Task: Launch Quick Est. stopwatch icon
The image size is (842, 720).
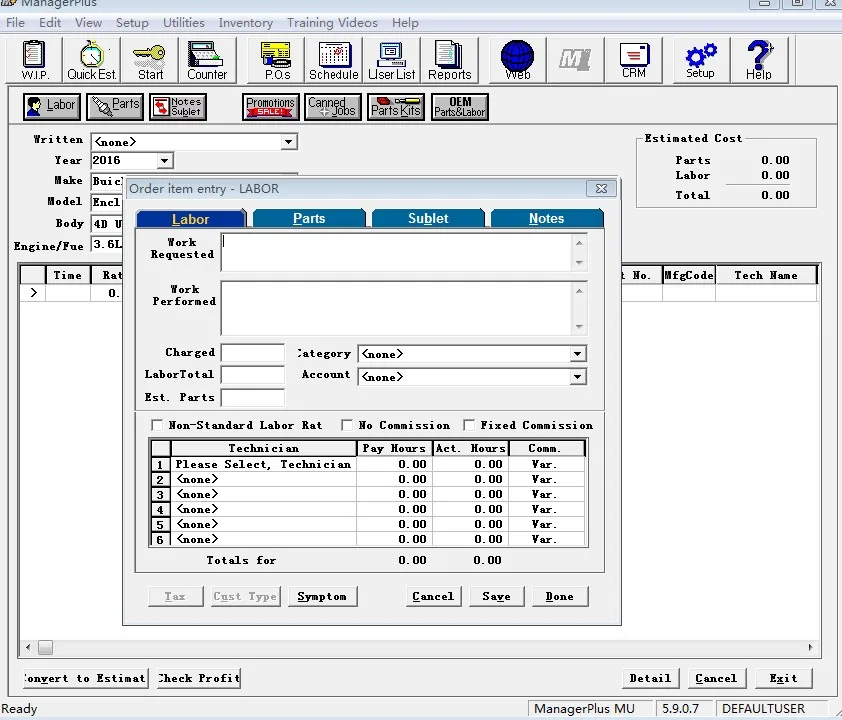Action: (x=92, y=60)
